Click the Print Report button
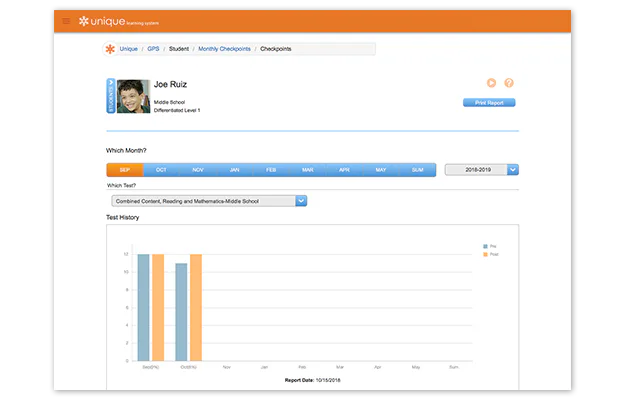Screen dimensions: 625x400 (x=489, y=103)
